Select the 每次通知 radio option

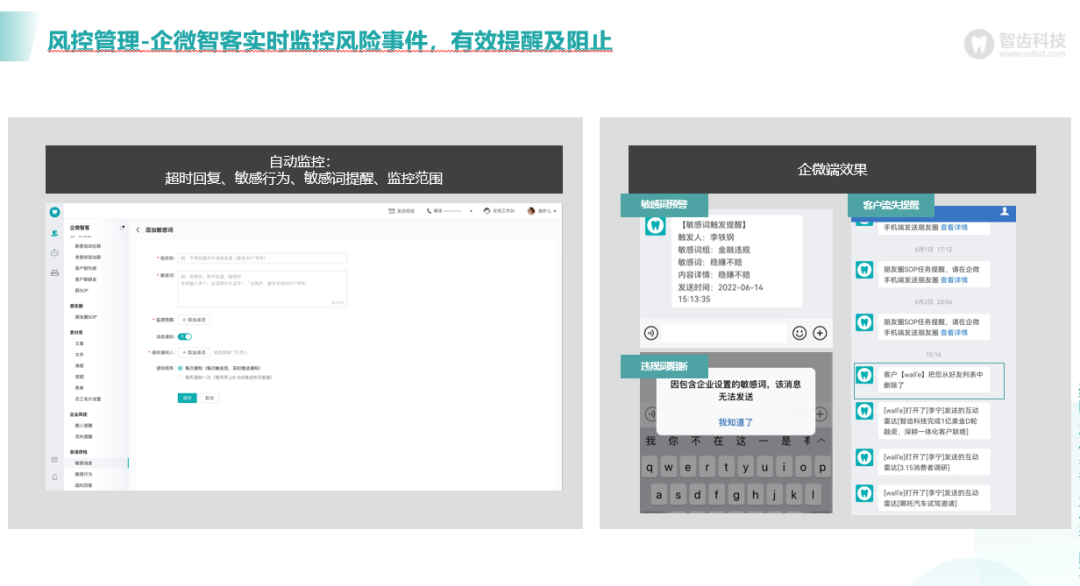coord(180,368)
